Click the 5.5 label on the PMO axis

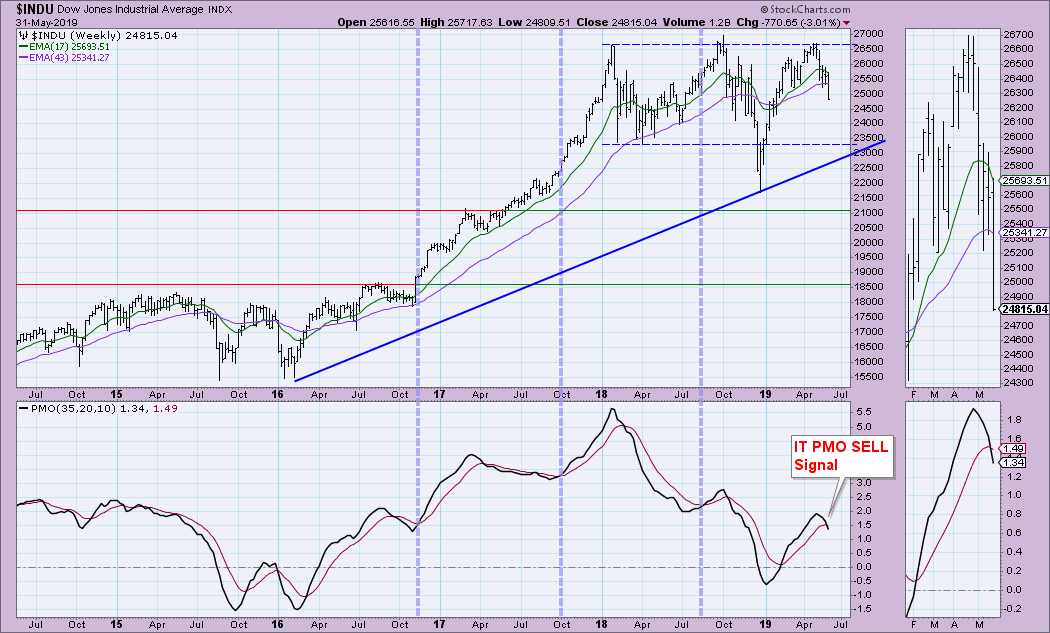click(863, 412)
